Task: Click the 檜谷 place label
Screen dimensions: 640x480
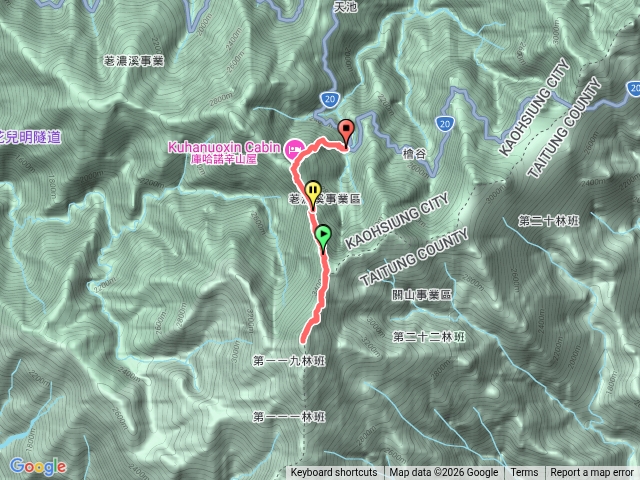Action: [x=414, y=153]
